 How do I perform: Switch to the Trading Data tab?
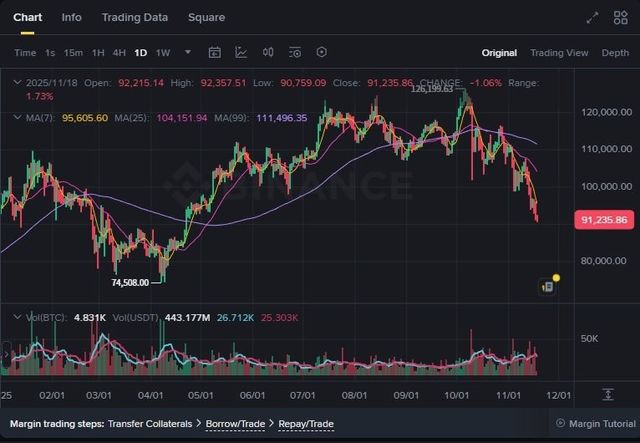134,17
